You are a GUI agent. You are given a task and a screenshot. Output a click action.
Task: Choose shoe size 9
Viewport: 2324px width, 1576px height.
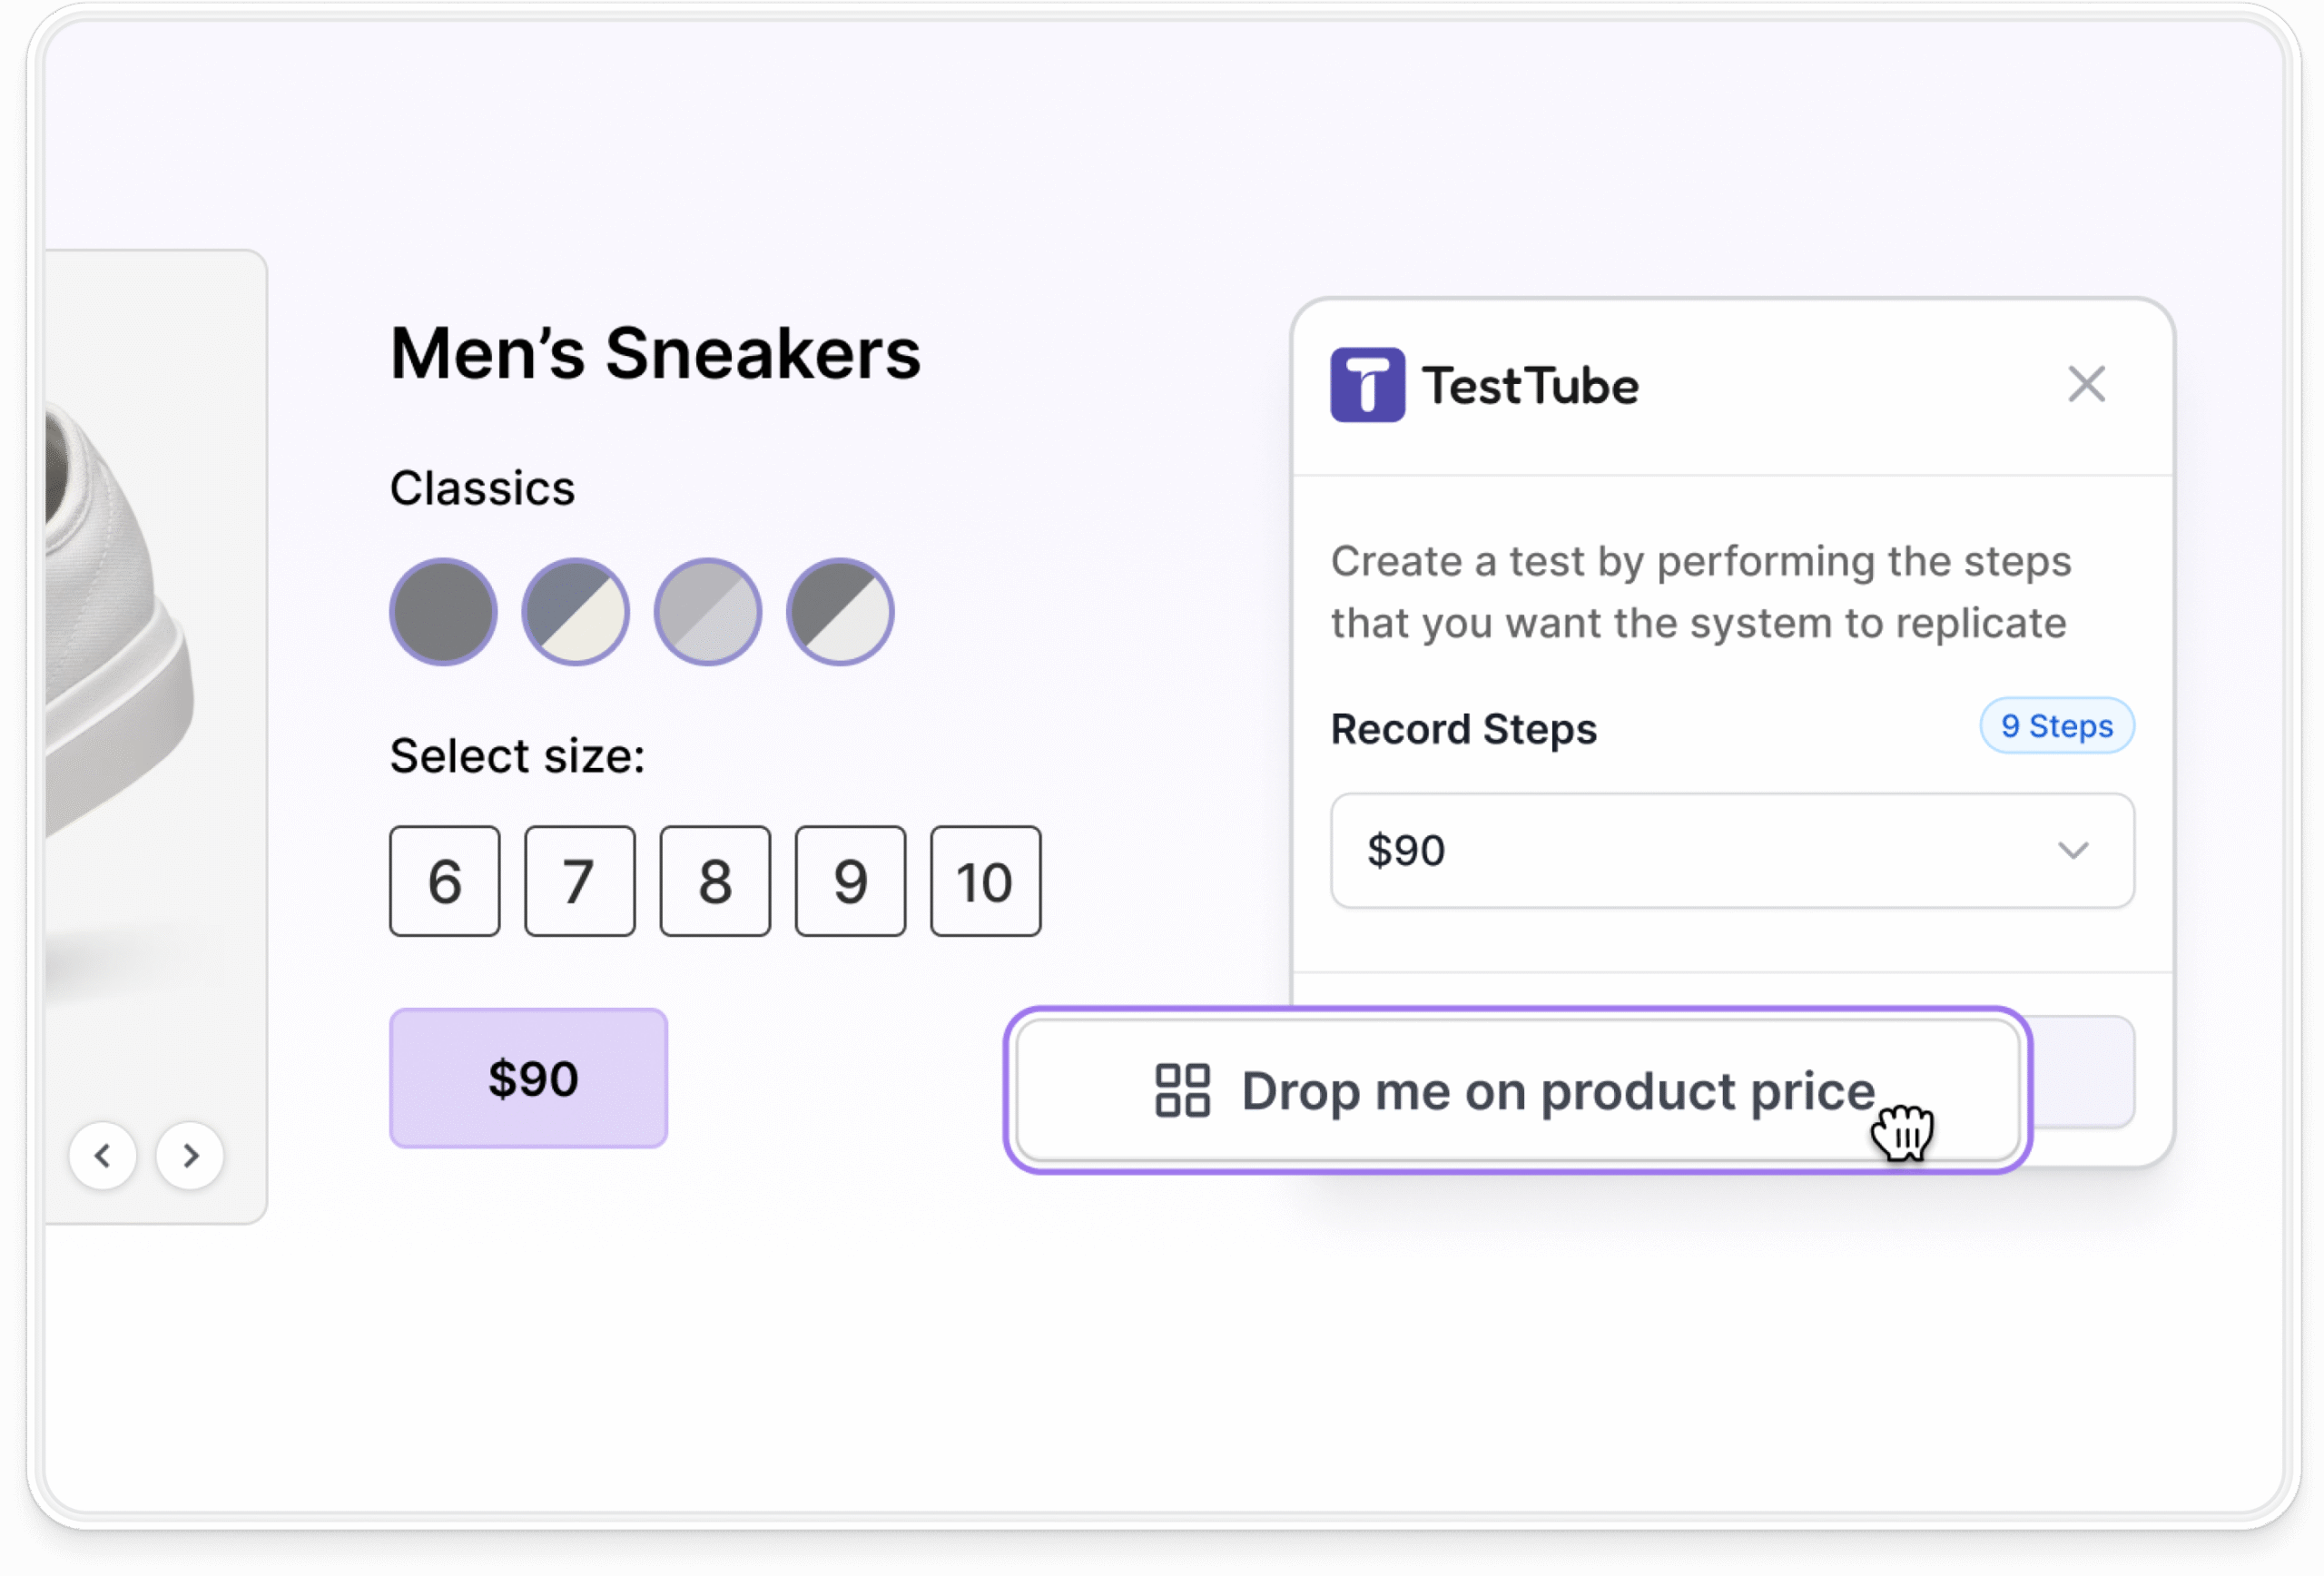[x=850, y=881]
